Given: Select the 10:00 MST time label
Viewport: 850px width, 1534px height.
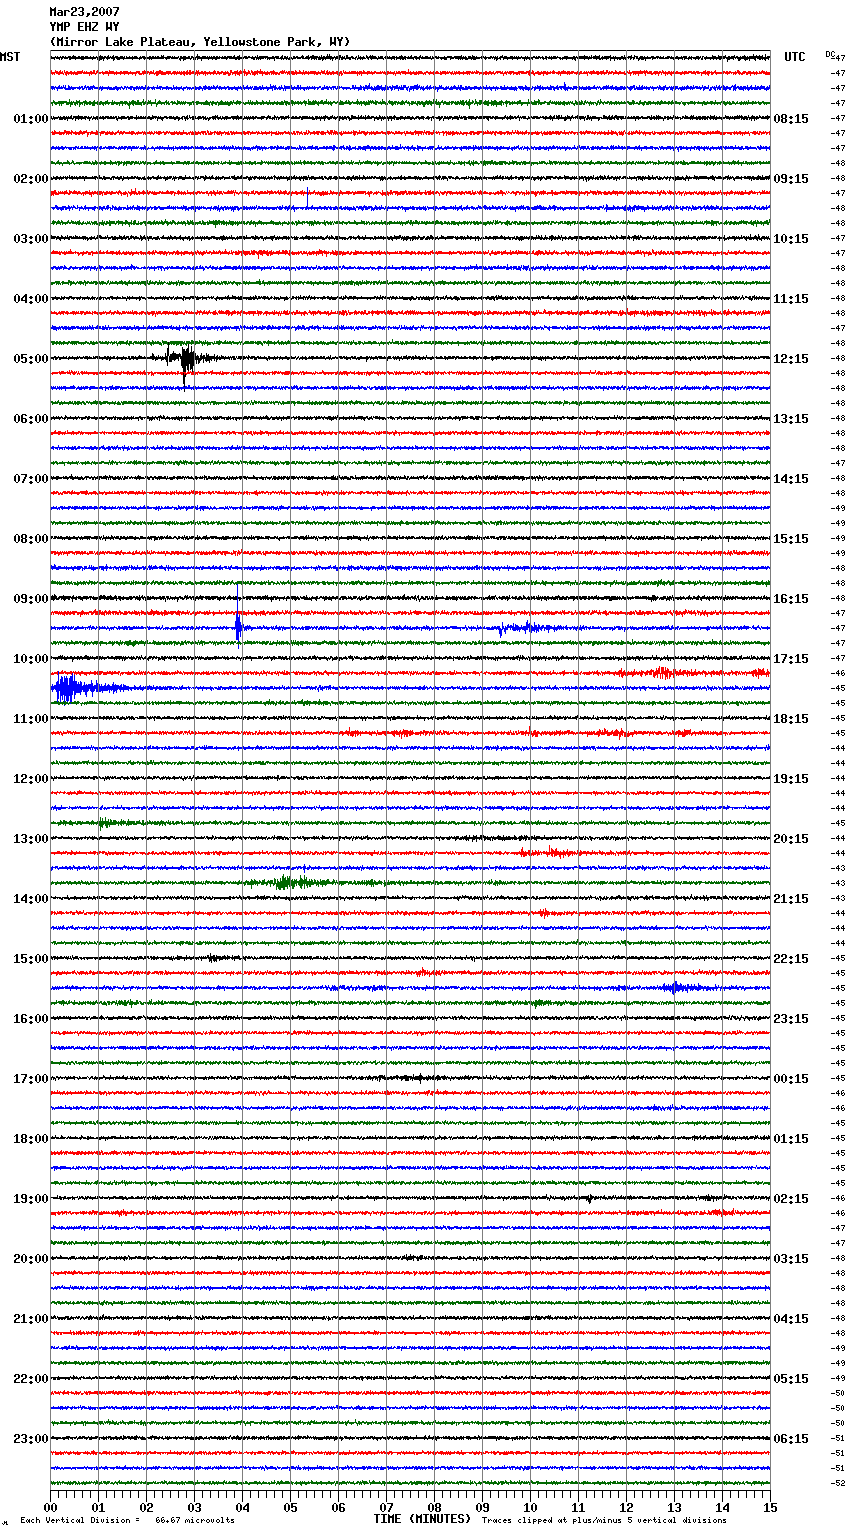Looking at the screenshot, I should point(30,659).
